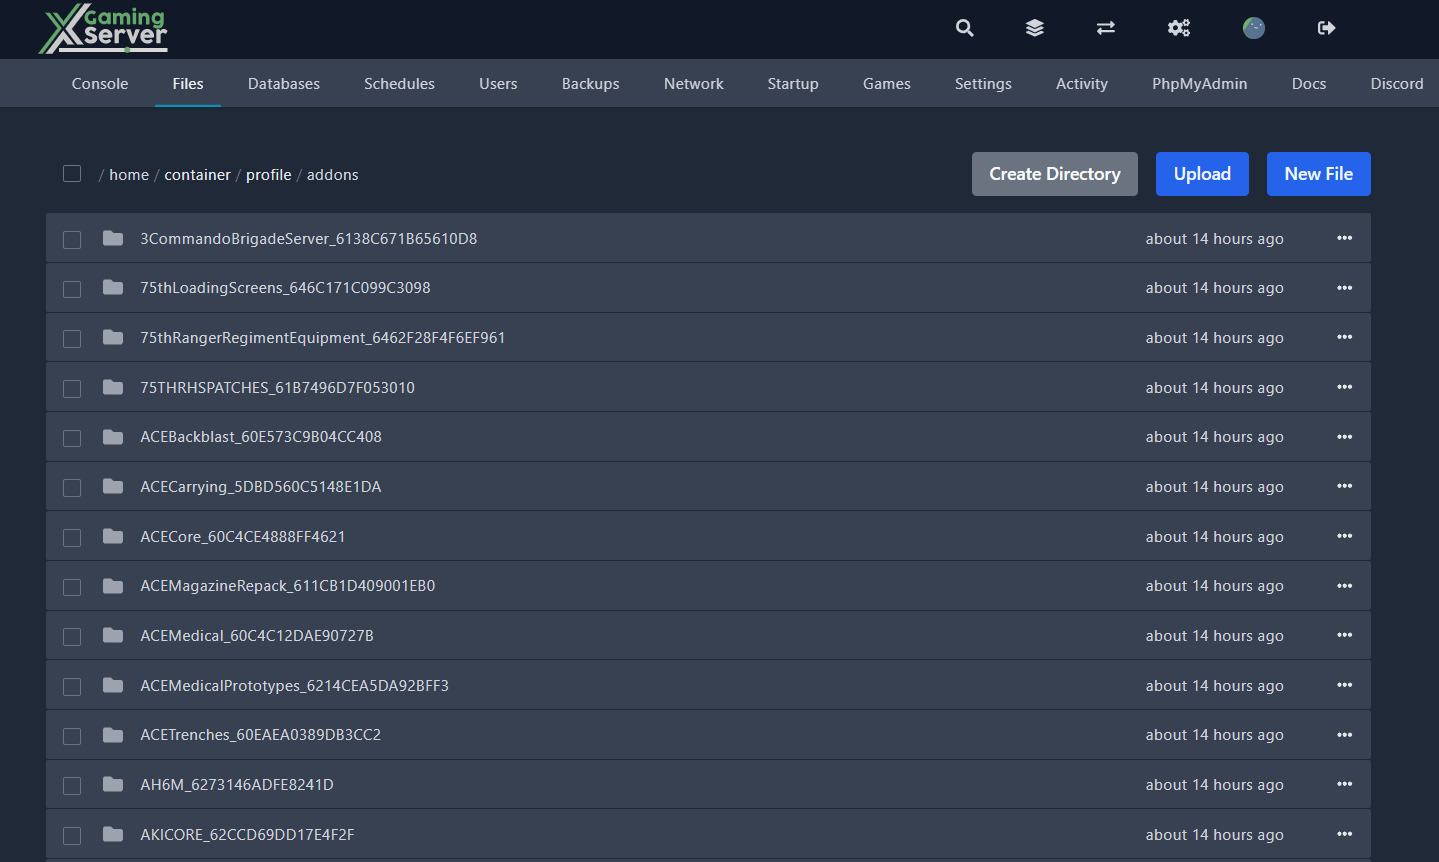Select the checkbox for ACEBackblast_60E573C9B04CC408
Image resolution: width=1439 pixels, height=862 pixels.
71,437
